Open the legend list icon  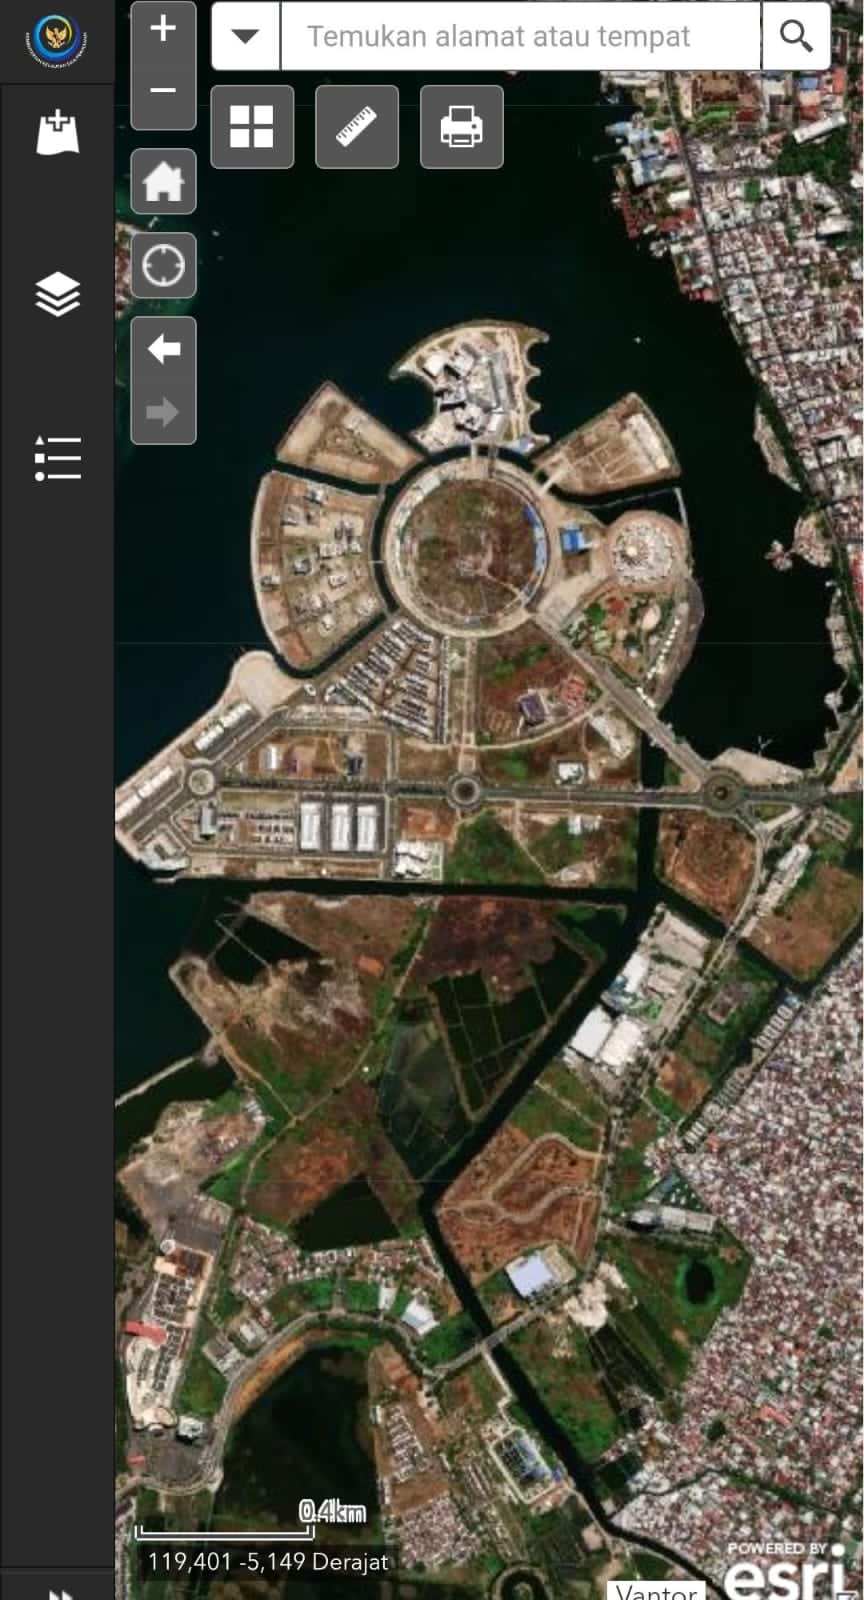57,457
